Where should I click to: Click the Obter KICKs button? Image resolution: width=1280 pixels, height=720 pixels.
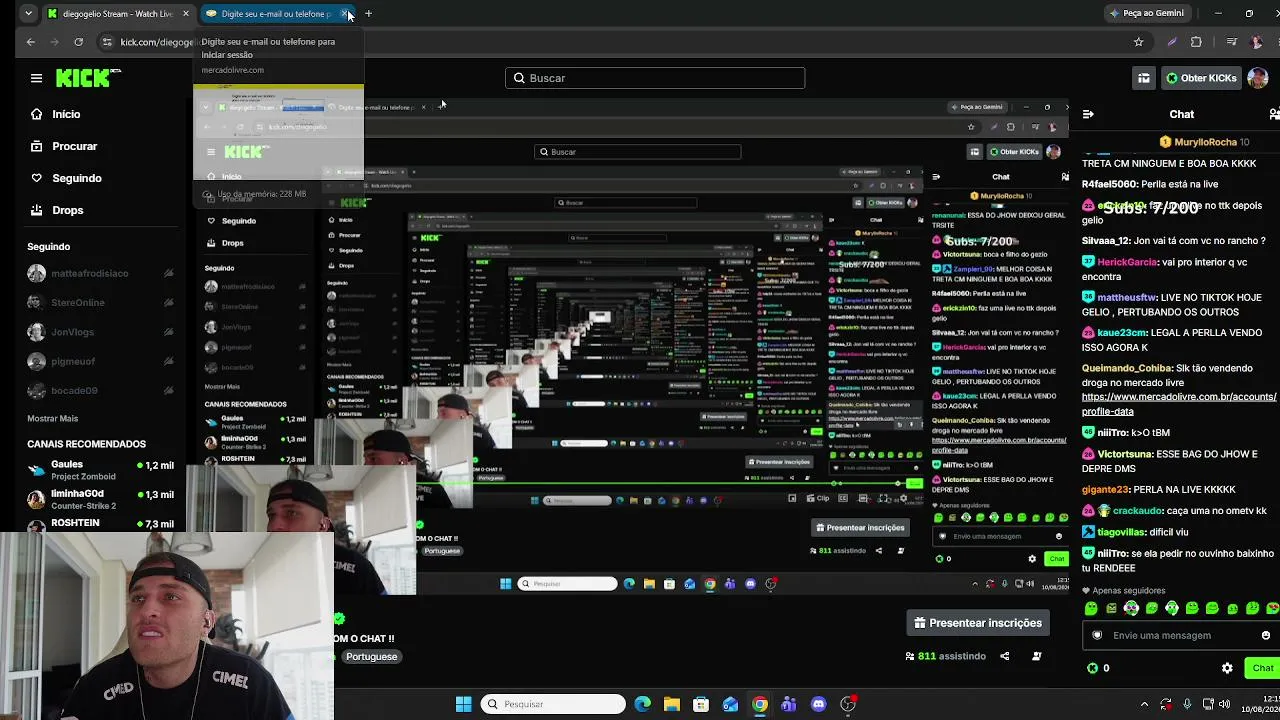click(1201, 78)
